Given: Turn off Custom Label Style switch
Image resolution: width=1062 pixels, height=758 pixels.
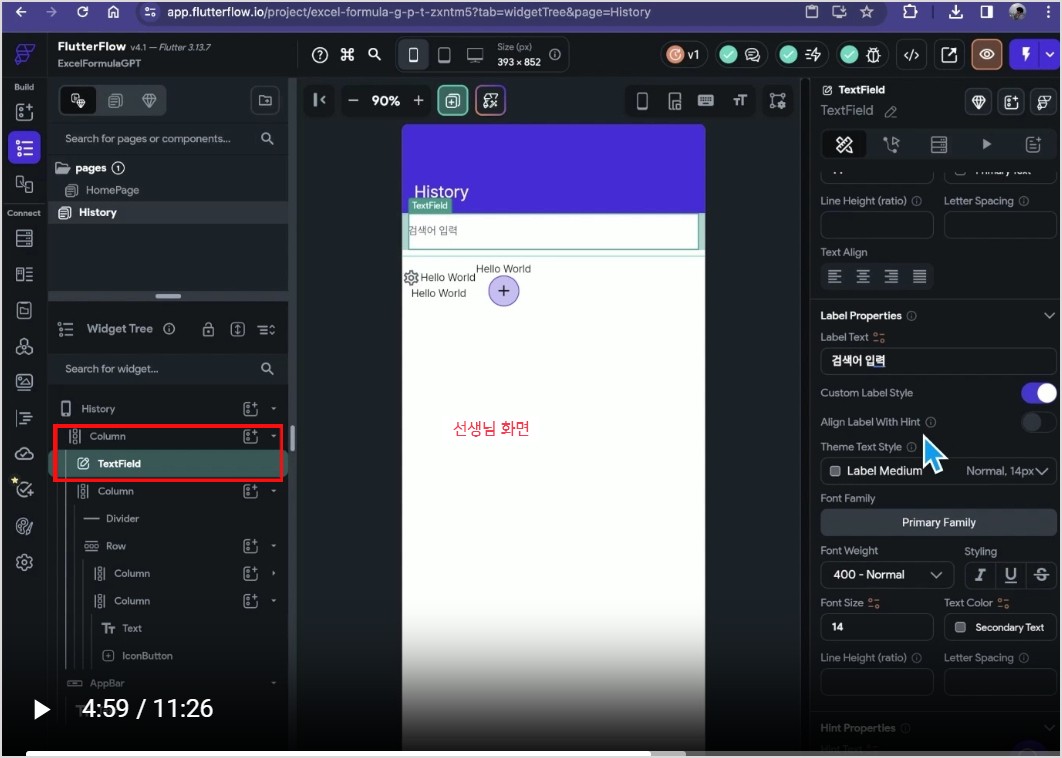Looking at the screenshot, I should point(1039,393).
